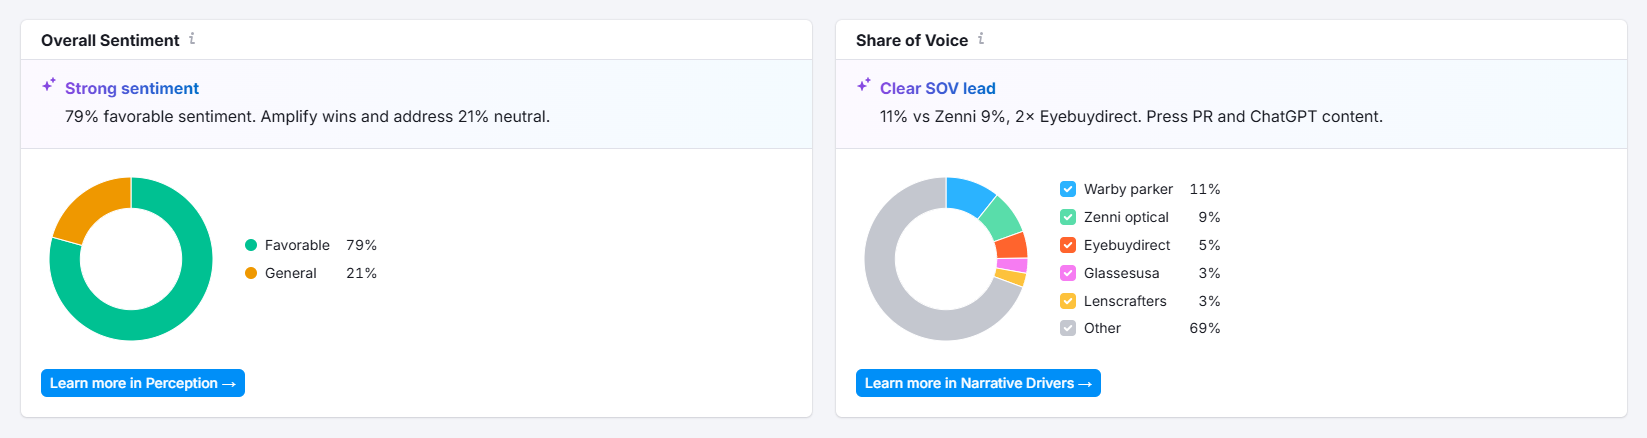Click sparkle icon beside Strong sentiment
Viewport: 1647px width, 438px height.
point(49,86)
